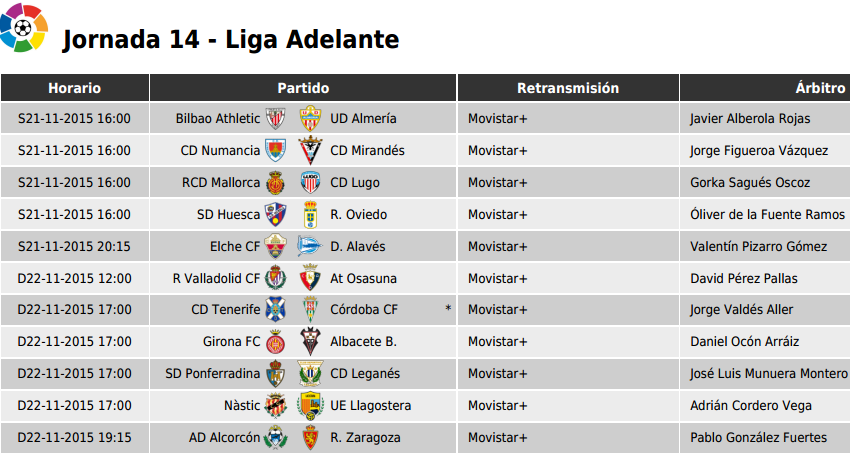The height and width of the screenshot is (454, 850).
Task: Click Movistar+ in the Elche CF row
Action: point(498,246)
